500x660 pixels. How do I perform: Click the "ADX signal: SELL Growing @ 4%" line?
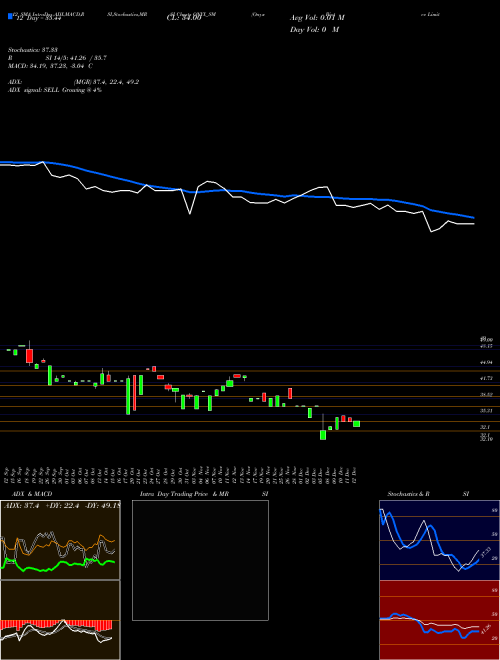click(x=55, y=90)
